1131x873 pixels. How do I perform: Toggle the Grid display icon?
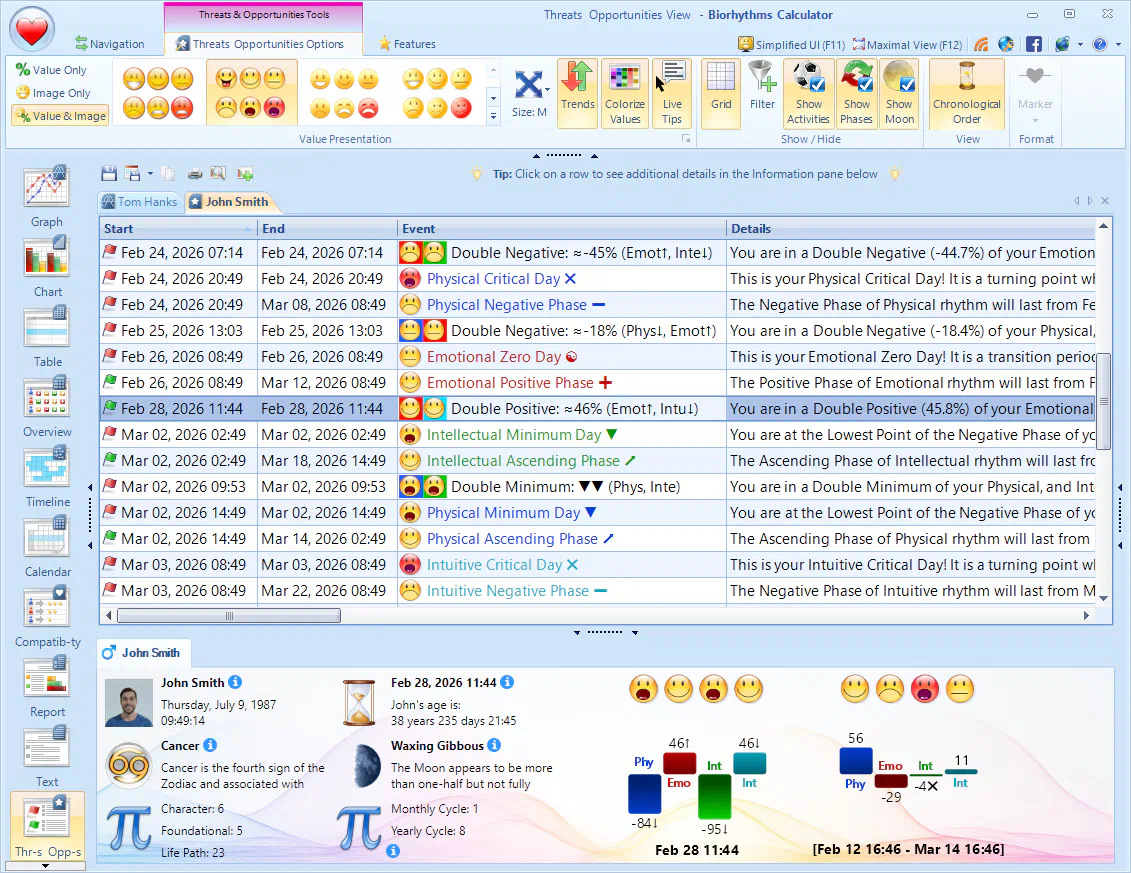721,86
